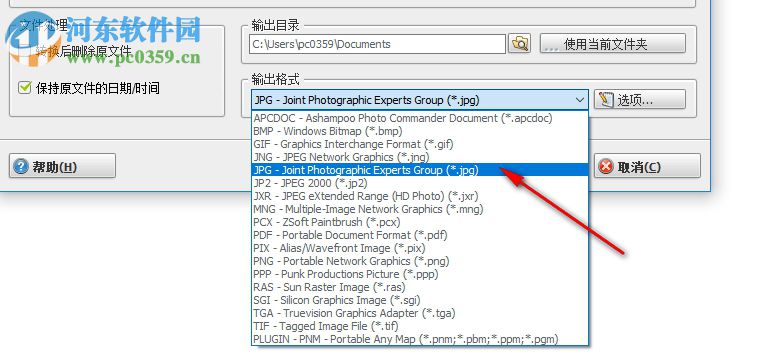
Task: Pick SGI - Silicon Graphics Image
Action: (x=420, y=300)
